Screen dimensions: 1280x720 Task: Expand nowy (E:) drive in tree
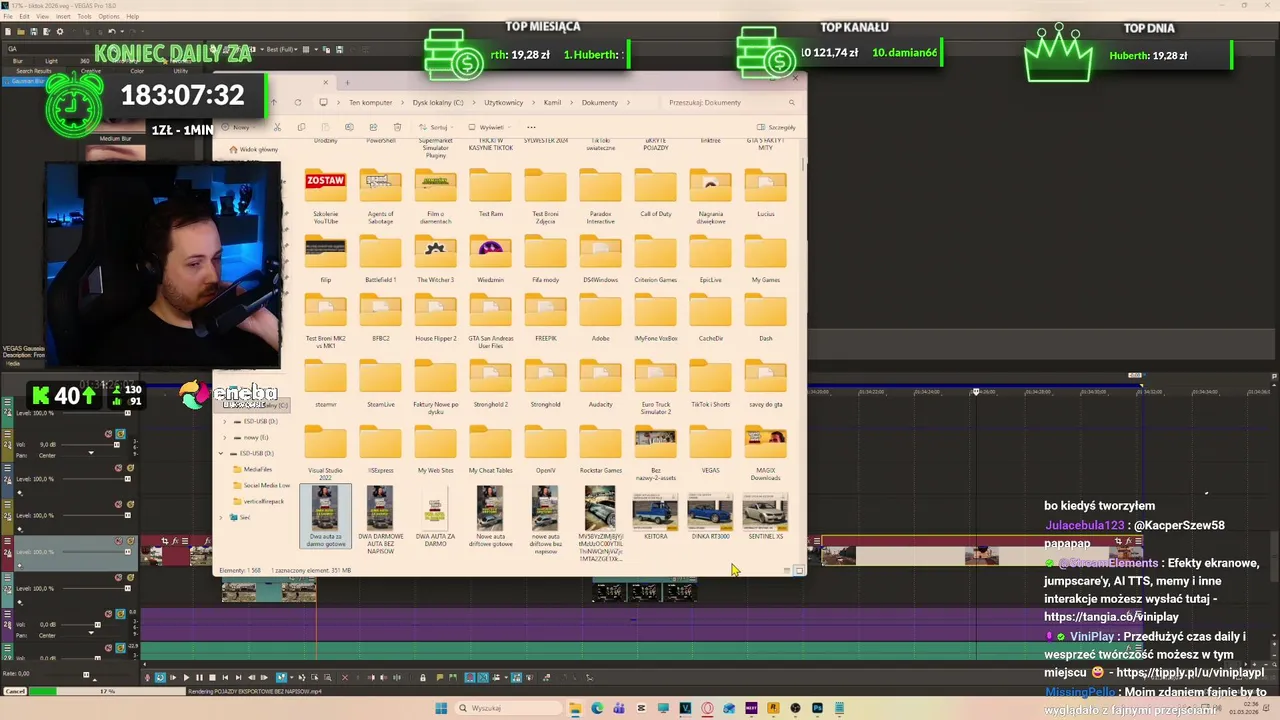tap(224, 437)
